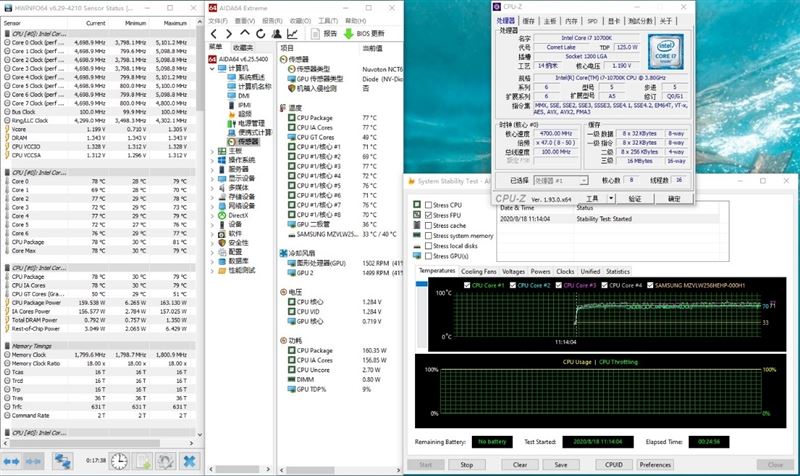Open AIDA64 工具(T) menu
Viewport: 800px width, 476px height.
coord(328,21)
